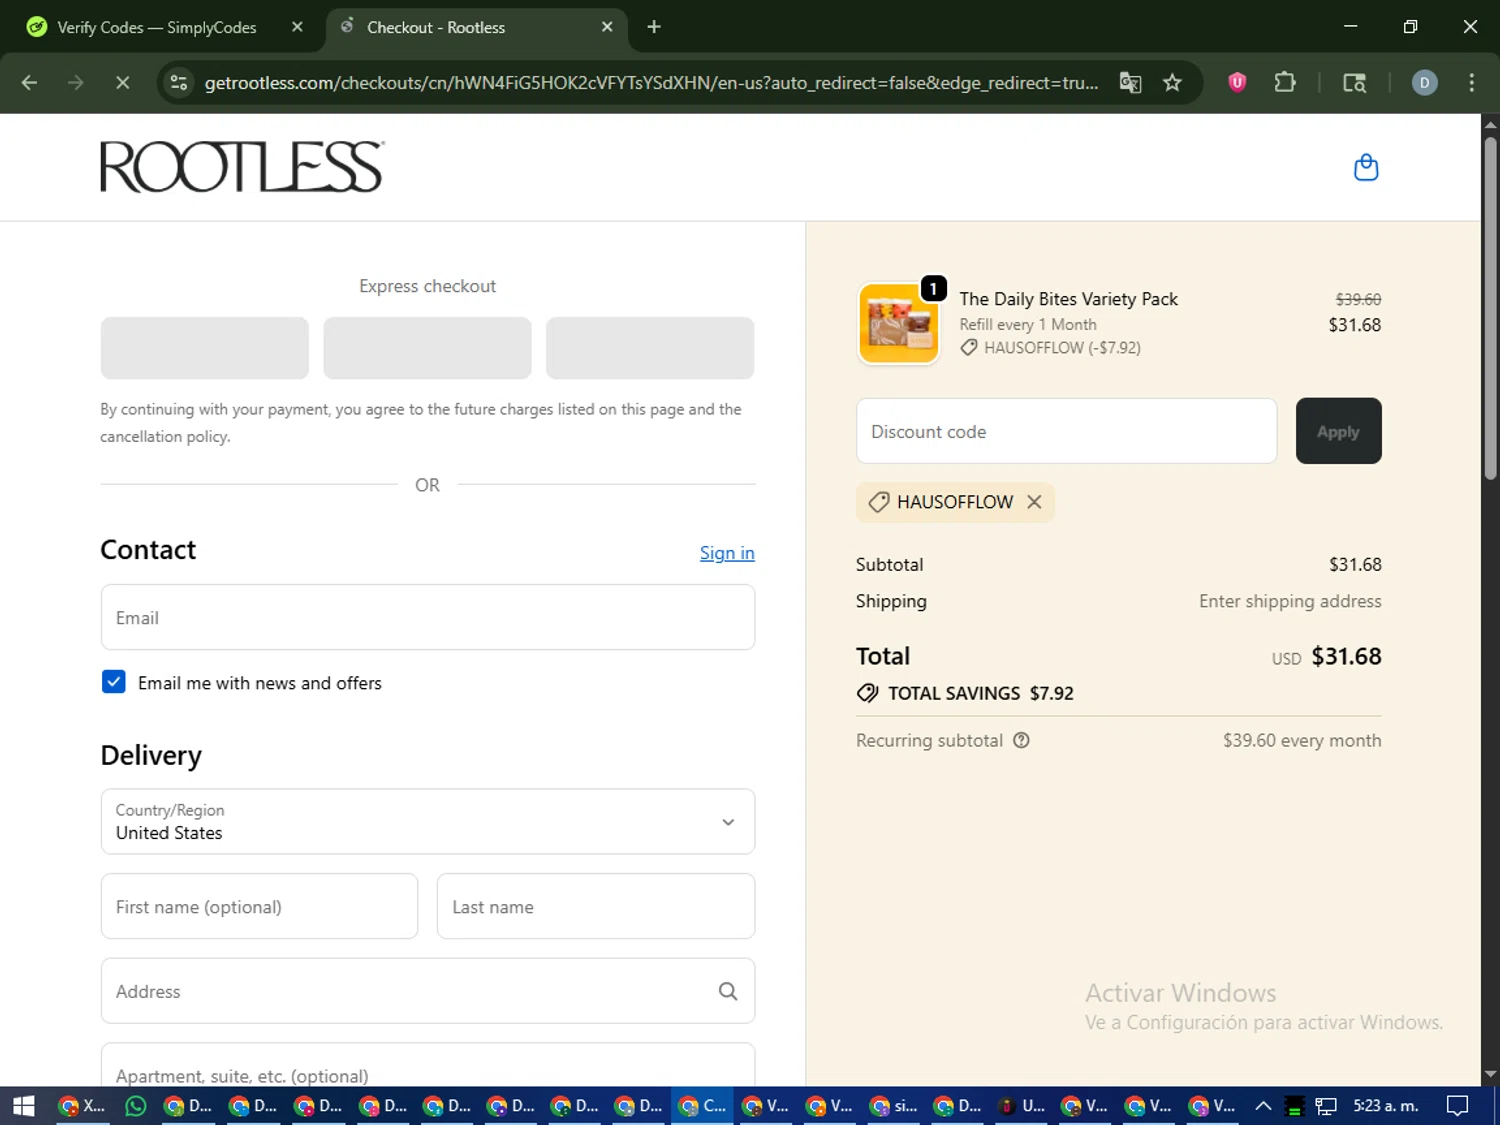Open the uBlock shield extension icon
The image size is (1500, 1125).
(1237, 83)
